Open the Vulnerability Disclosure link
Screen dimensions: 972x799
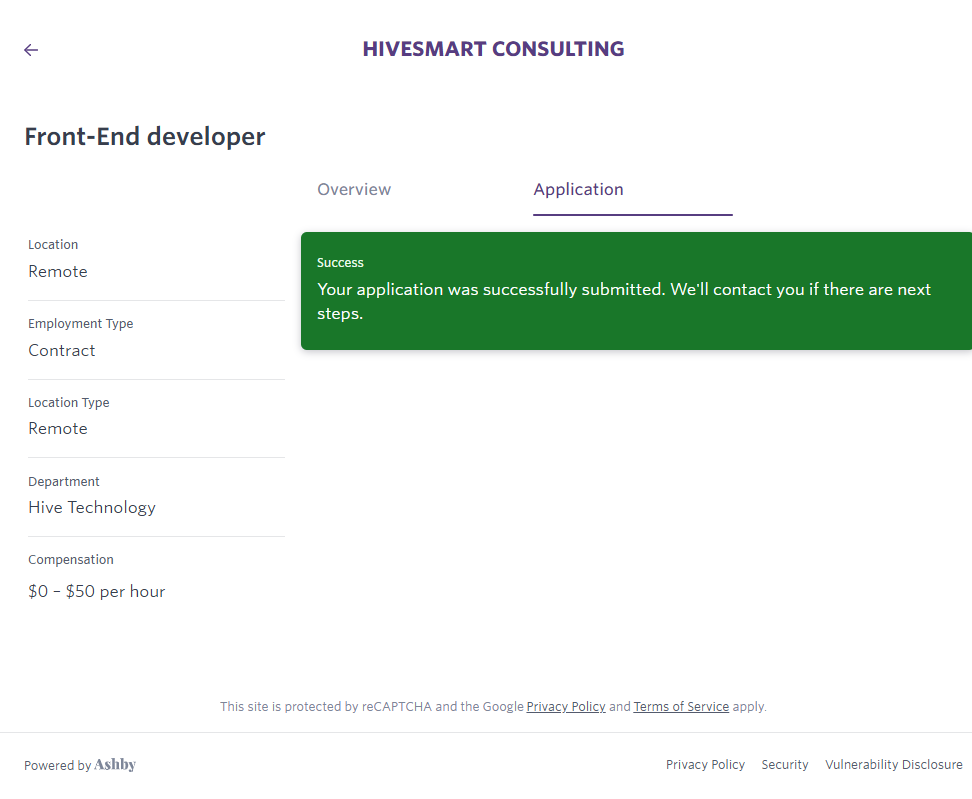click(x=893, y=765)
